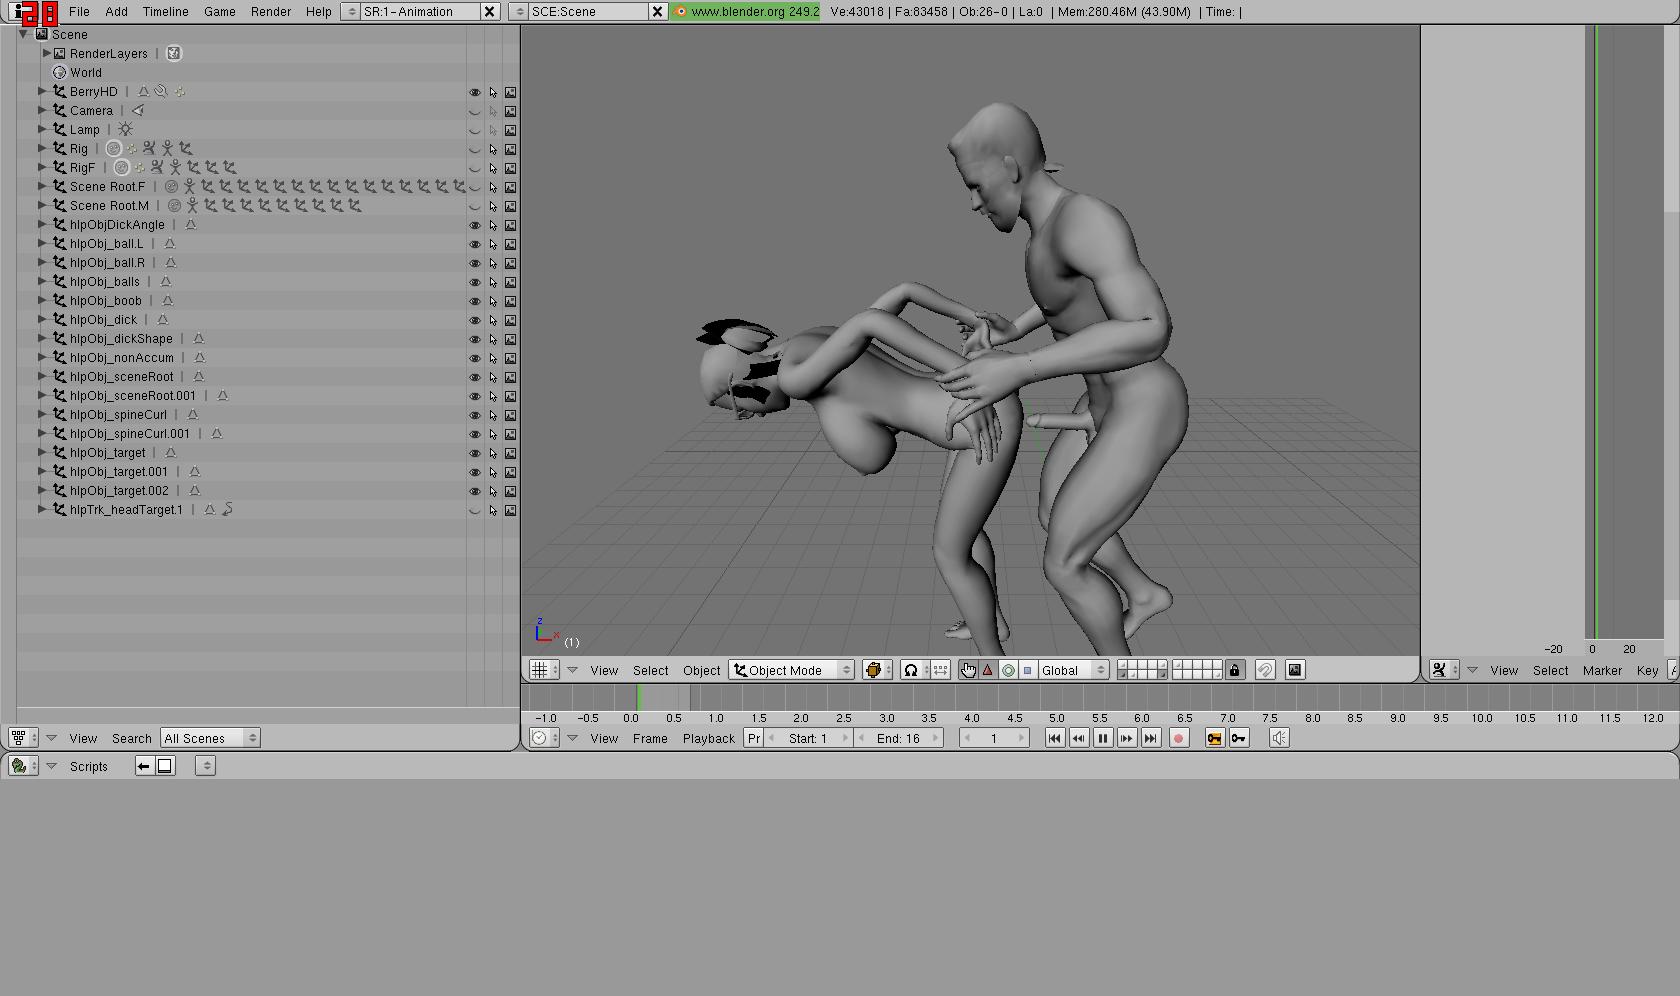1680x996 pixels.
Task: Expand the BerryHD object
Action: click(x=42, y=91)
